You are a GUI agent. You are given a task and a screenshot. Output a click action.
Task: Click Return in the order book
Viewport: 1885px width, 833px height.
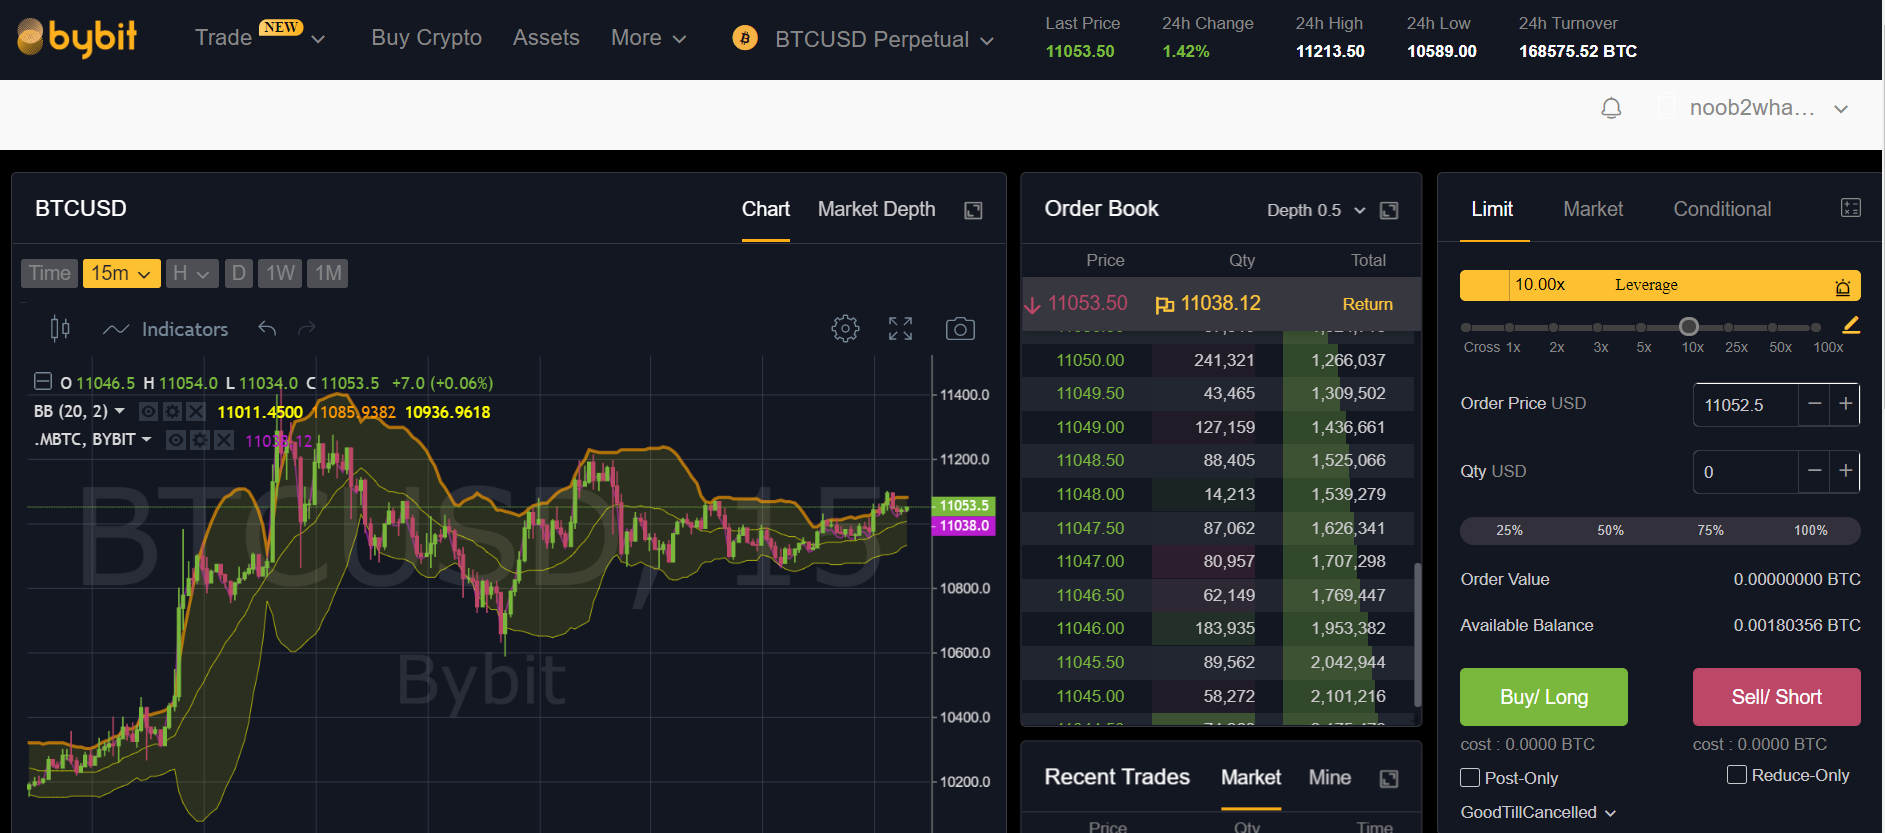click(x=1367, y=304)
